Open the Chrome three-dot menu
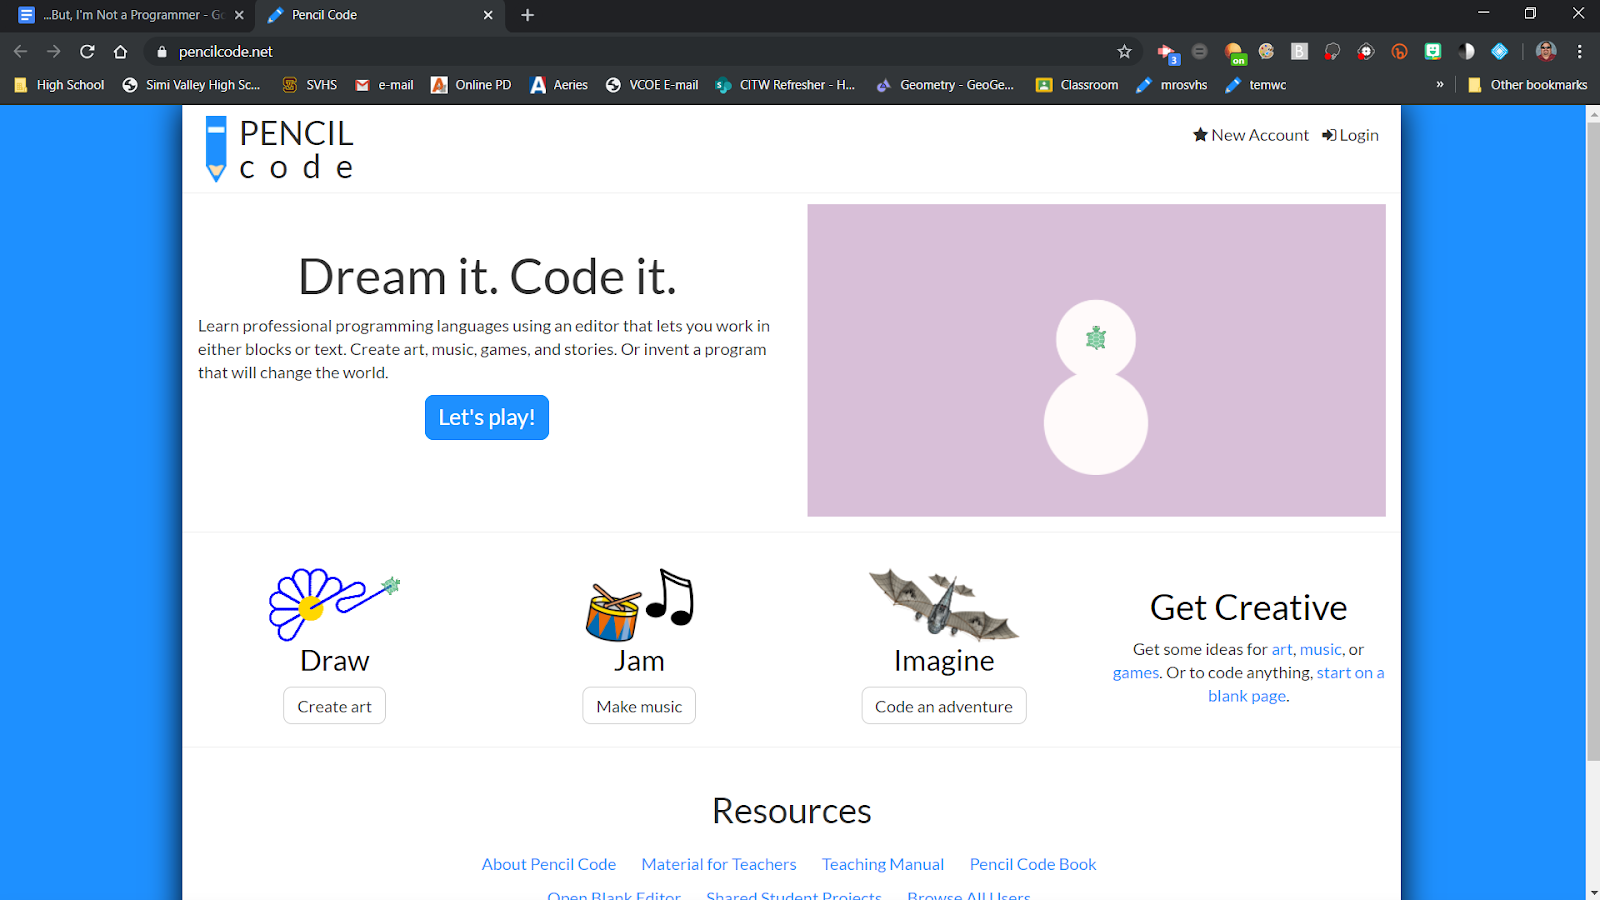 pos(1580,51)
